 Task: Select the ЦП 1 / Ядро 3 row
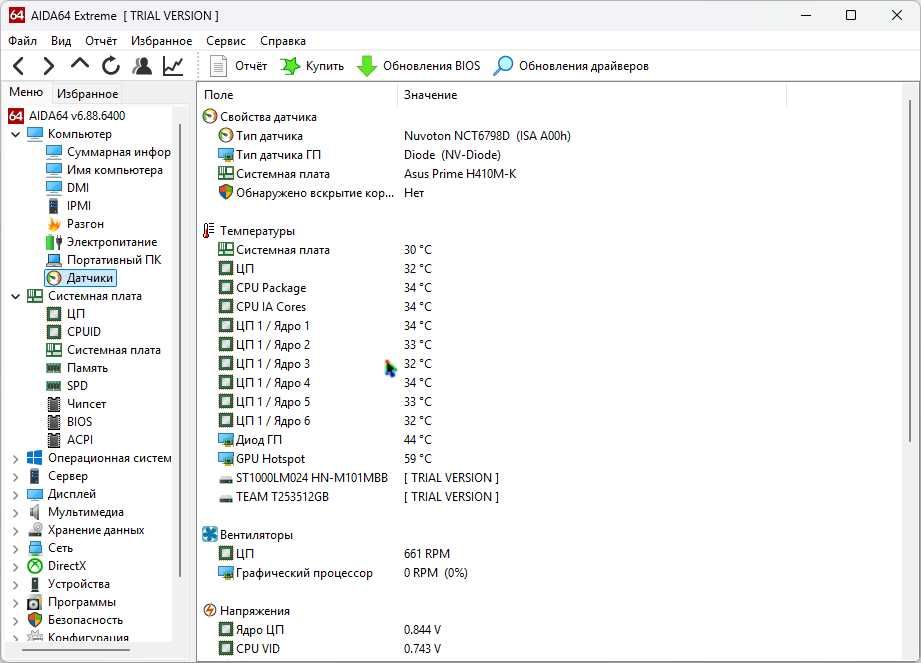point(324,364)
